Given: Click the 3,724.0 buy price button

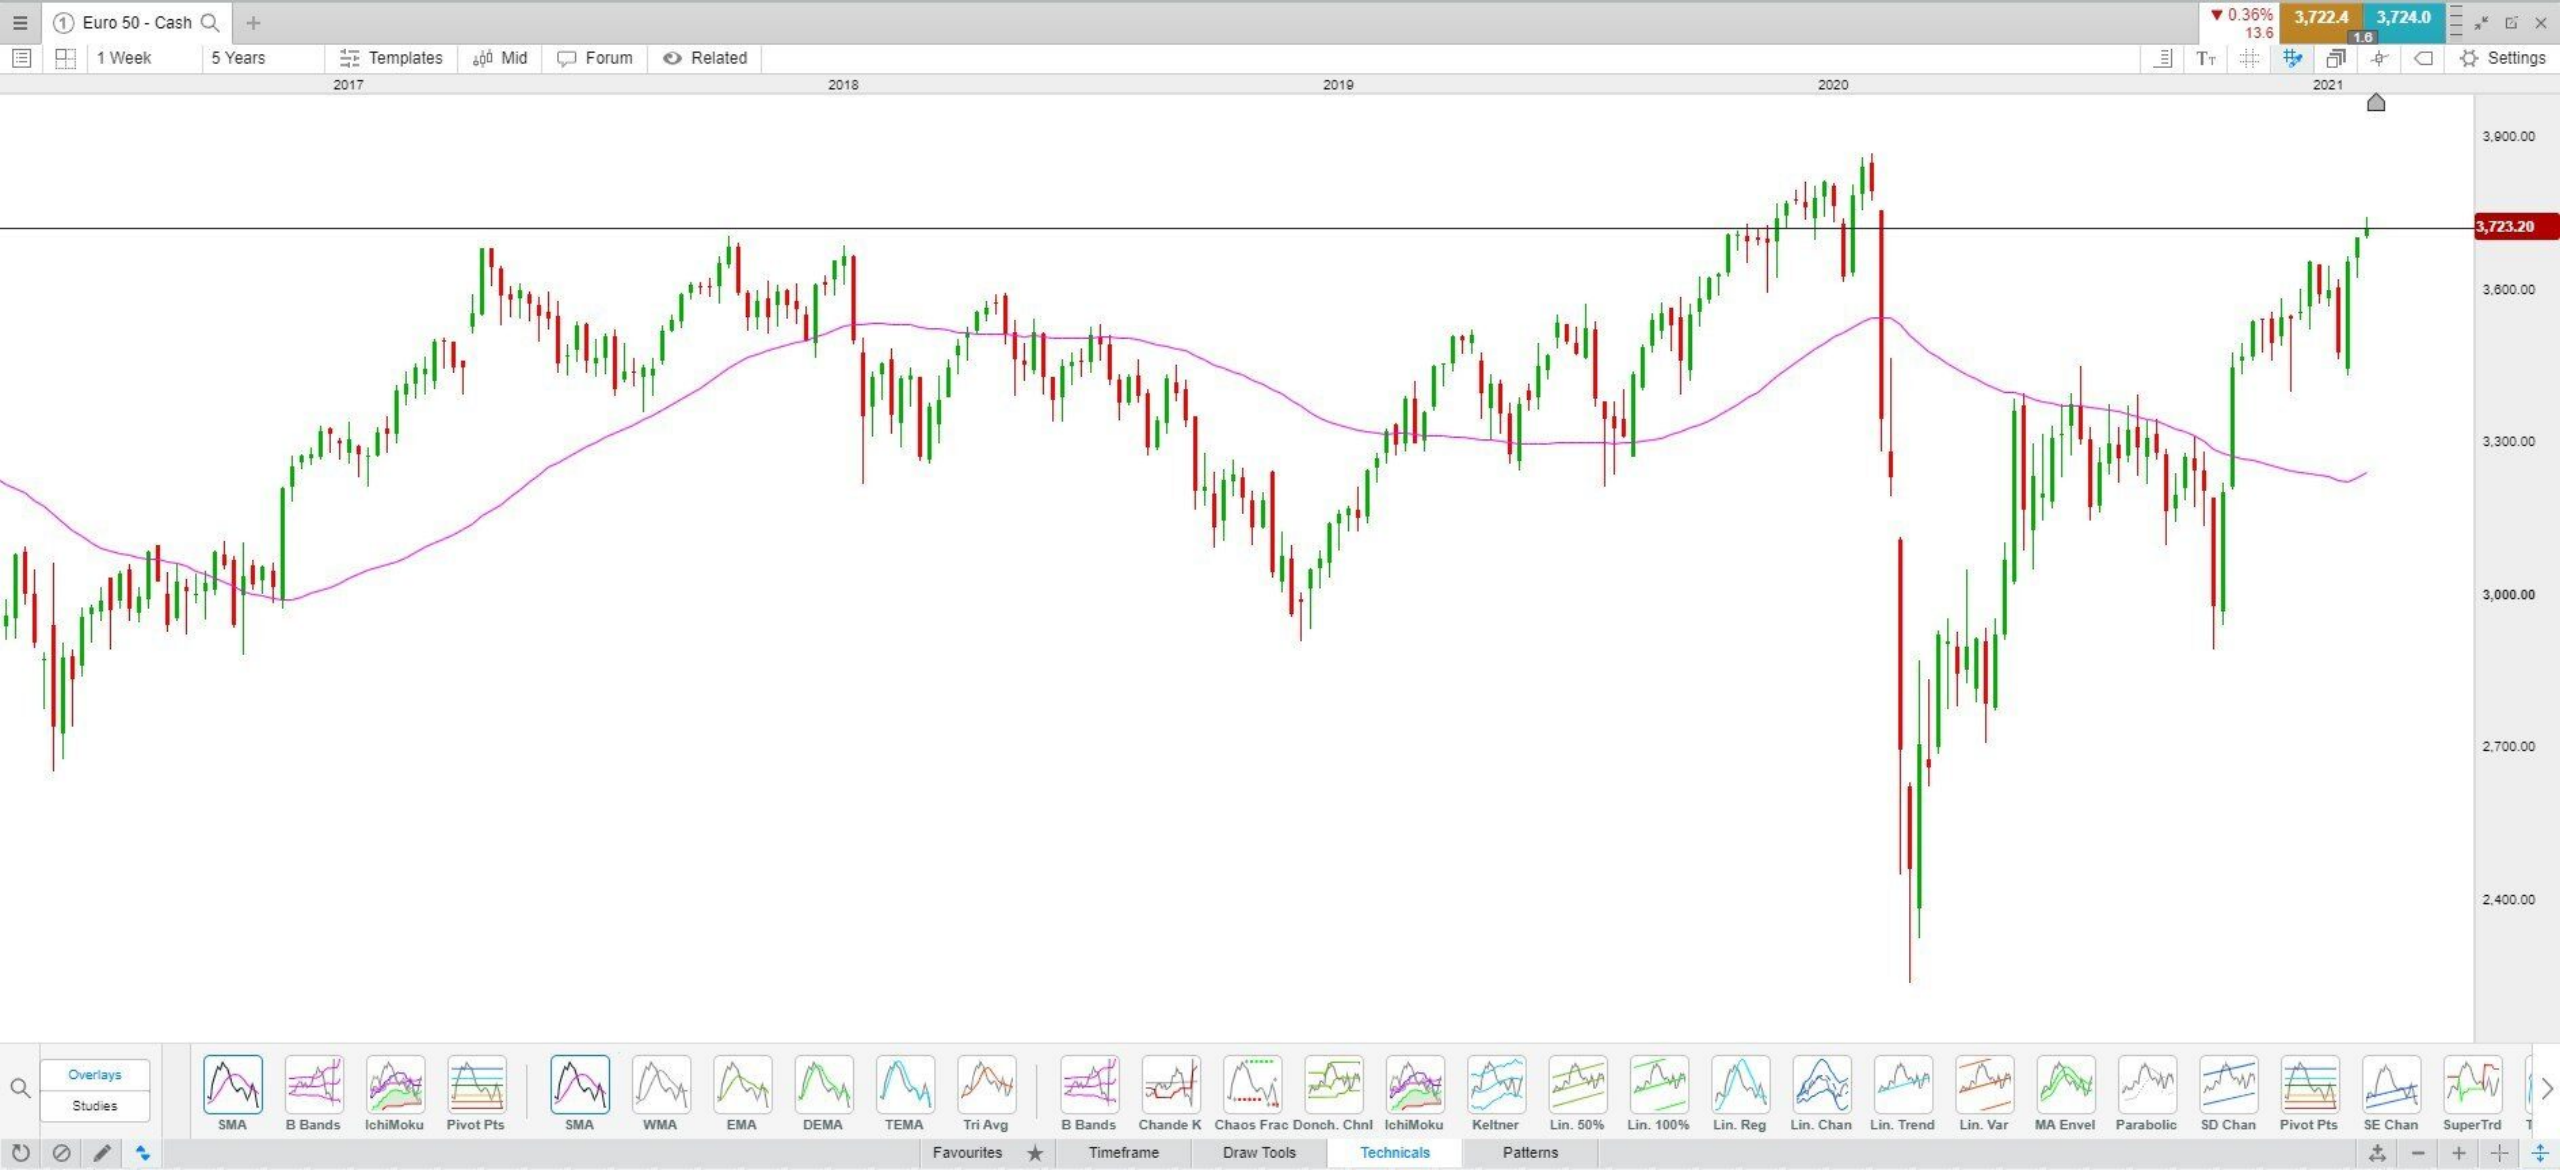Looking at the screenshot, I should [x=2403, y=17].
